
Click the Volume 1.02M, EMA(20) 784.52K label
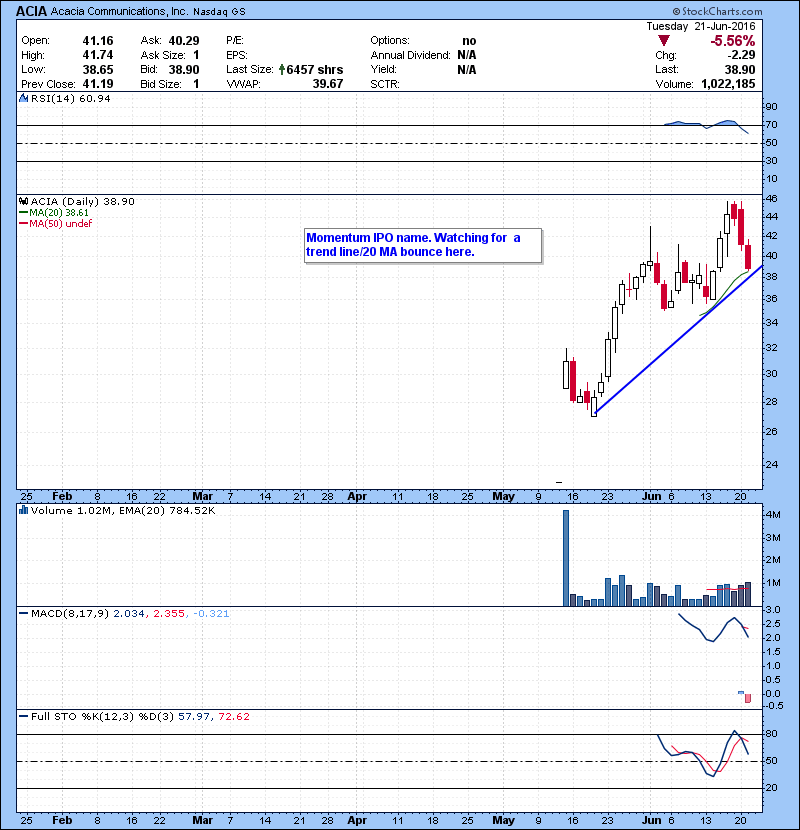point(123,511)
